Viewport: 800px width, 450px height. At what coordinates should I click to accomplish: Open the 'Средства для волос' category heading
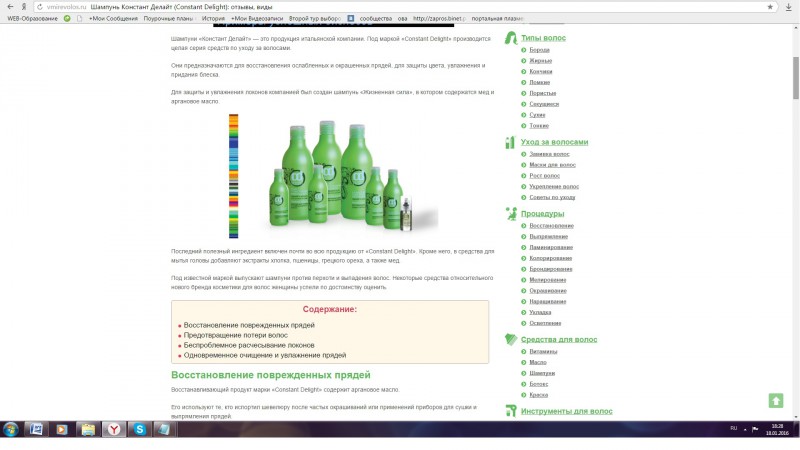point(559,339)
